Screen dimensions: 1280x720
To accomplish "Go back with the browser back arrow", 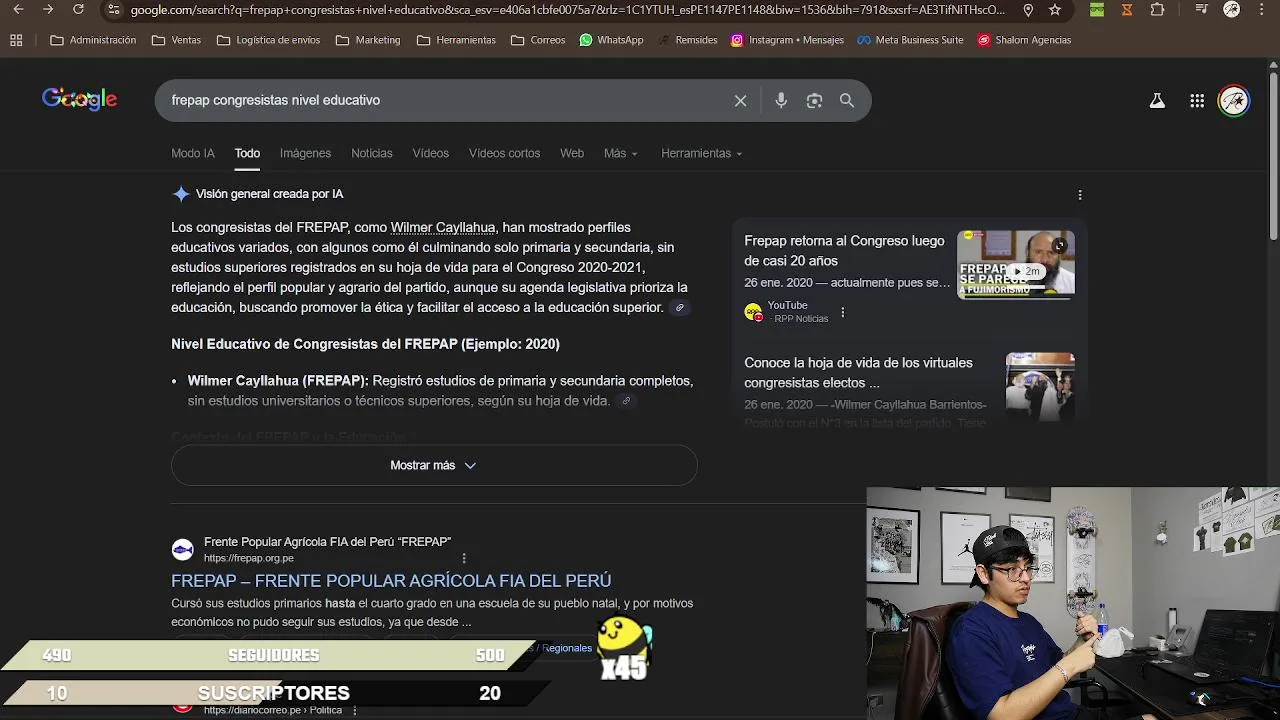I will click(18, 10).
